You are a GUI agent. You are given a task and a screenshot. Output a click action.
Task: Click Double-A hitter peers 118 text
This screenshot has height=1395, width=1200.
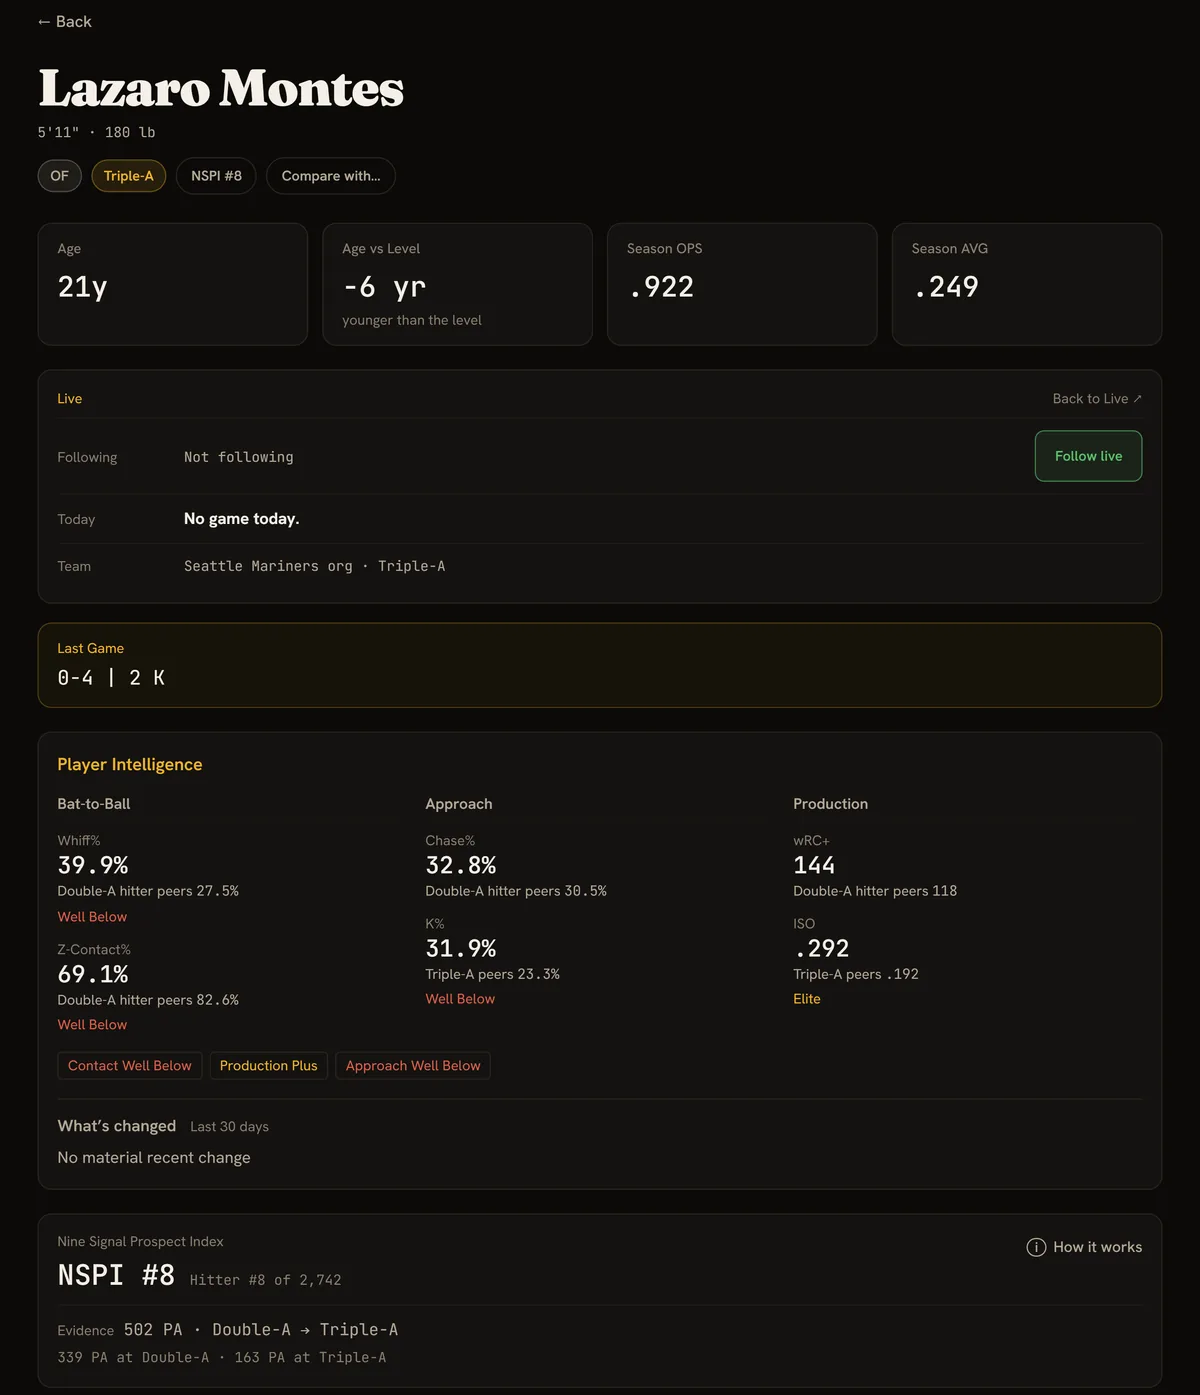(875, 891)
